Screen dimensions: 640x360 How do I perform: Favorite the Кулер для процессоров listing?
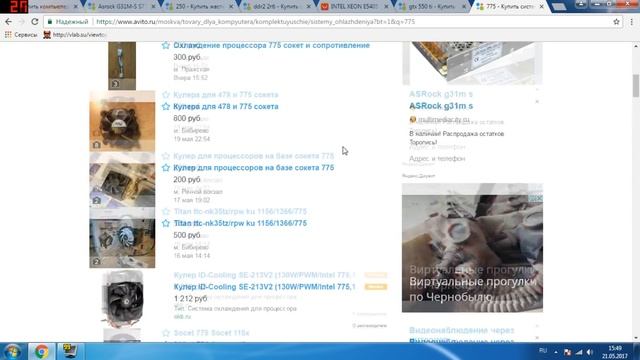point(165,168)
